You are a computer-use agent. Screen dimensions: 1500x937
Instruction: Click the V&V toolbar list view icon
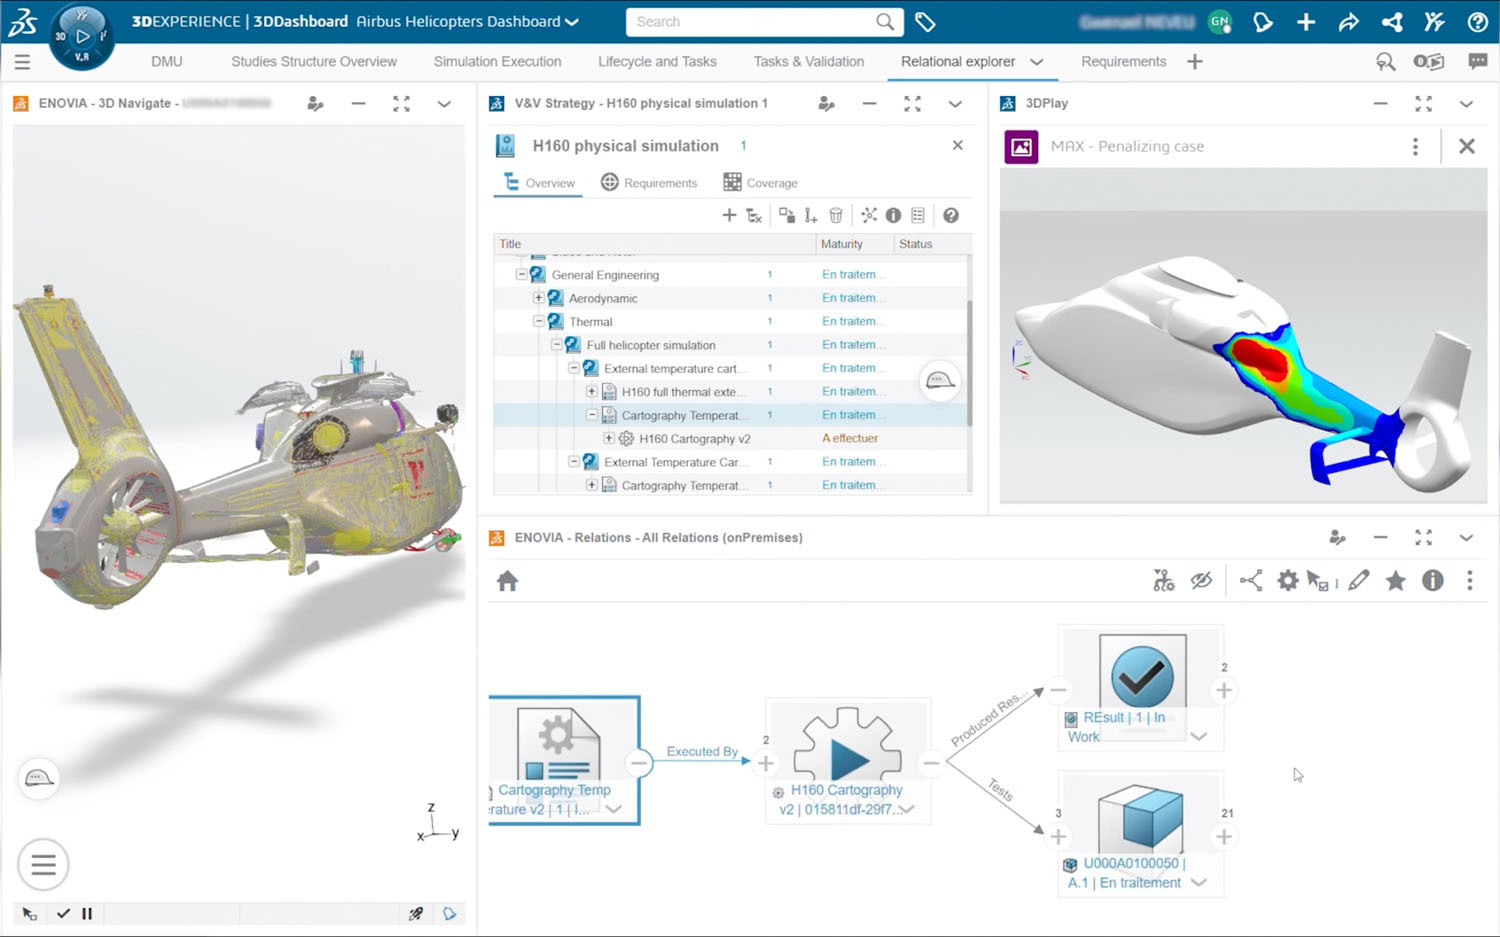coord(918,215)
